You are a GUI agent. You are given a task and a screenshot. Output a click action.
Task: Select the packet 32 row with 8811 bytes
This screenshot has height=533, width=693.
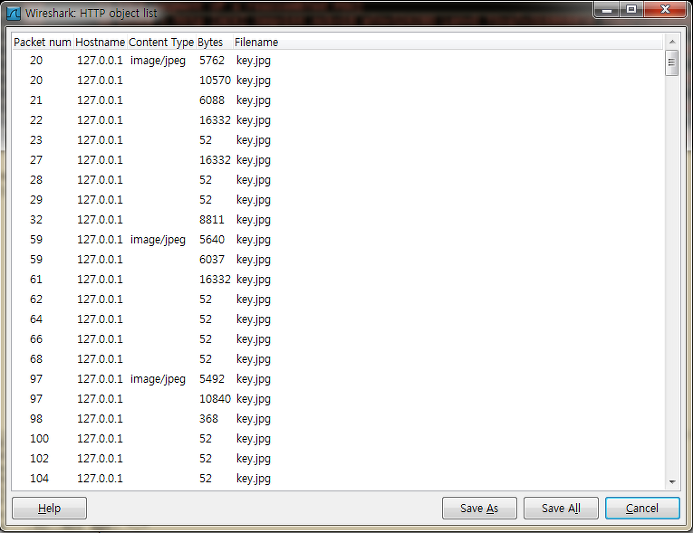pos(338,220)
